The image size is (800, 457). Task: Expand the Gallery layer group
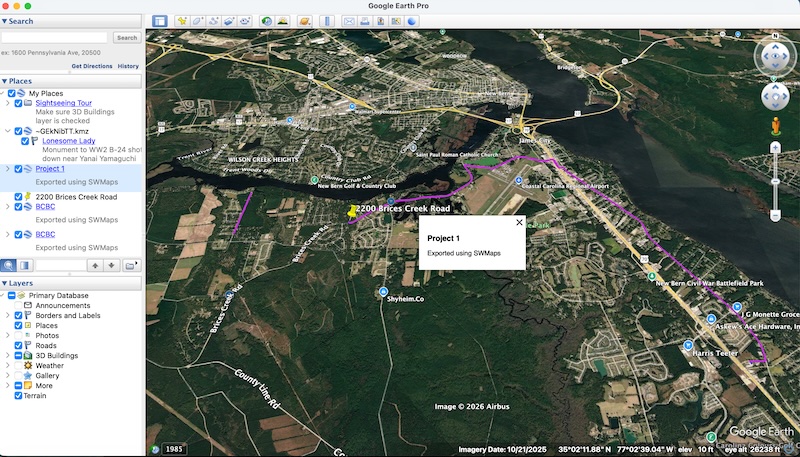pyautogui.click(x=8, y=376)
